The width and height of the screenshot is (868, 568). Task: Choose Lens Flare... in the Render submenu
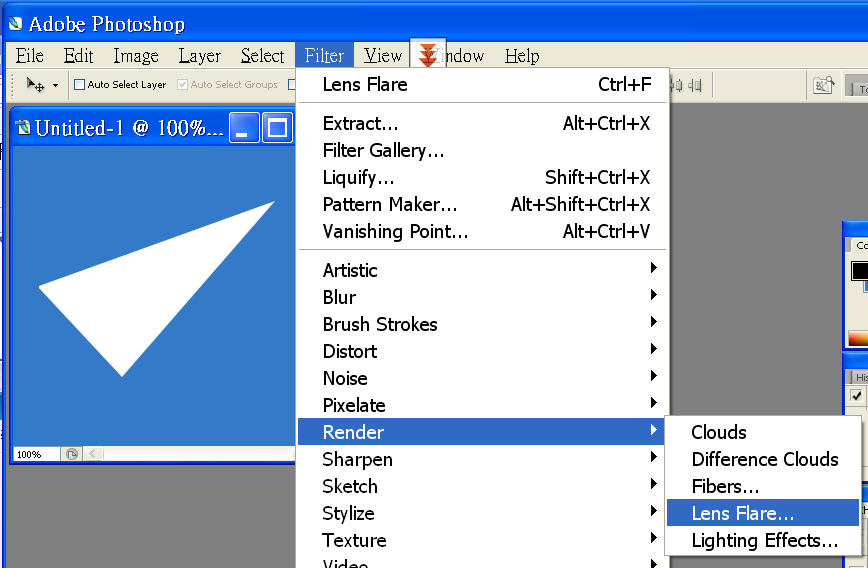pyautogui.click(x=763, y=513)
